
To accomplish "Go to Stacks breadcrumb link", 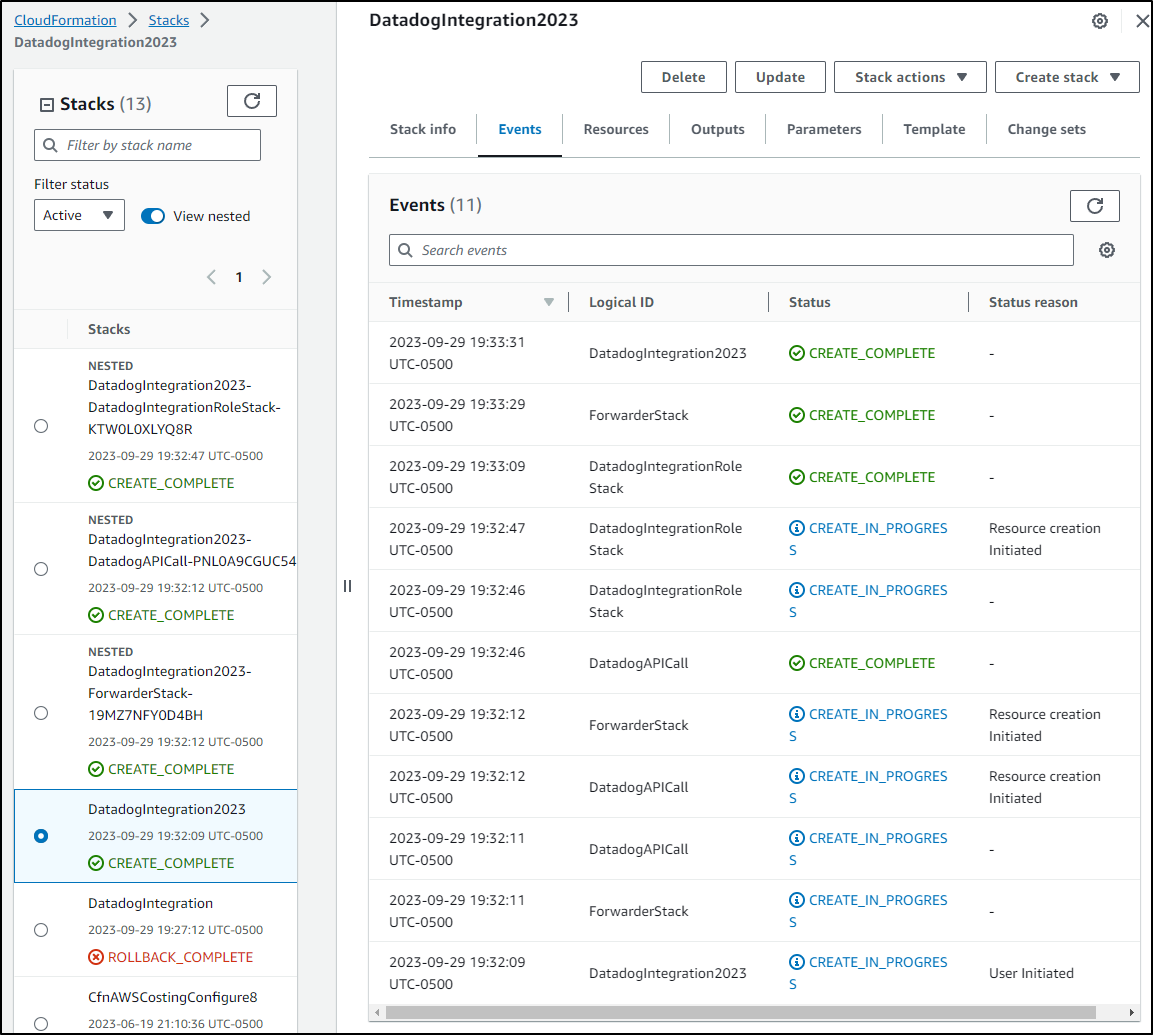I will (x=168, y=21).
